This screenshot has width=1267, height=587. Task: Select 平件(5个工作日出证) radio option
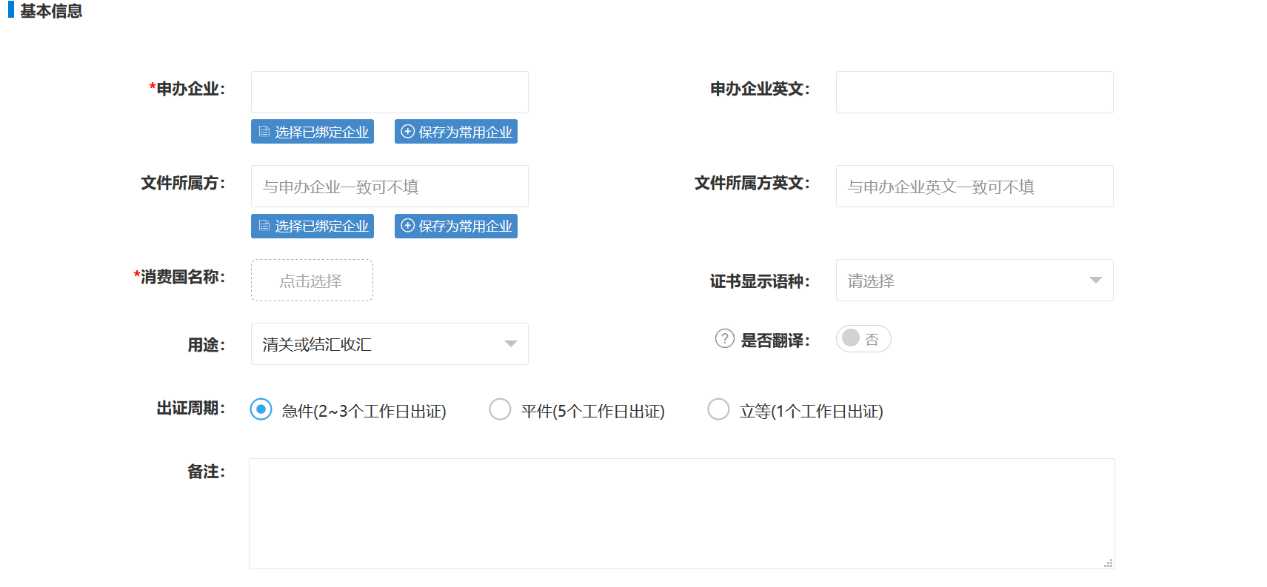pos(500,410)
